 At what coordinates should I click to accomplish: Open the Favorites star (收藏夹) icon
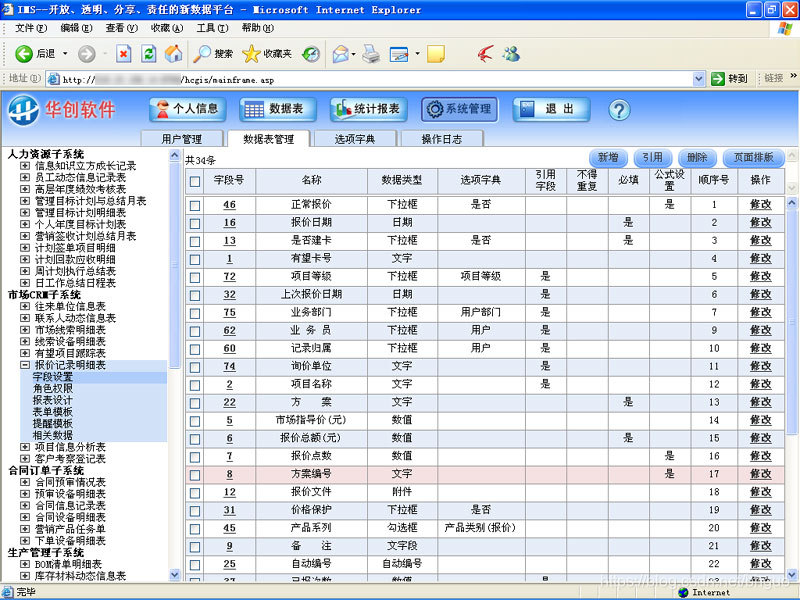coord(251,54)
